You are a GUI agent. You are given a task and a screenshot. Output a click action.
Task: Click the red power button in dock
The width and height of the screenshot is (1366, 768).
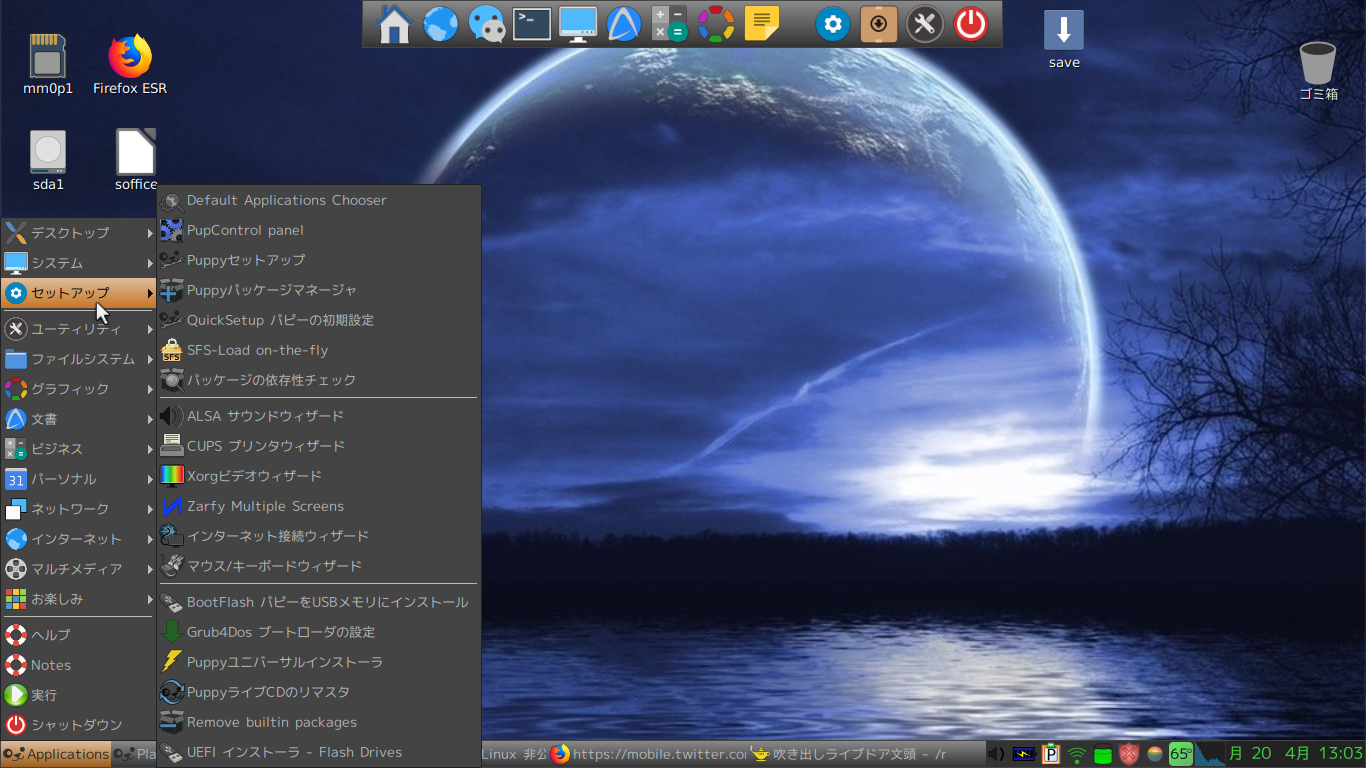[x=971, y=24]
